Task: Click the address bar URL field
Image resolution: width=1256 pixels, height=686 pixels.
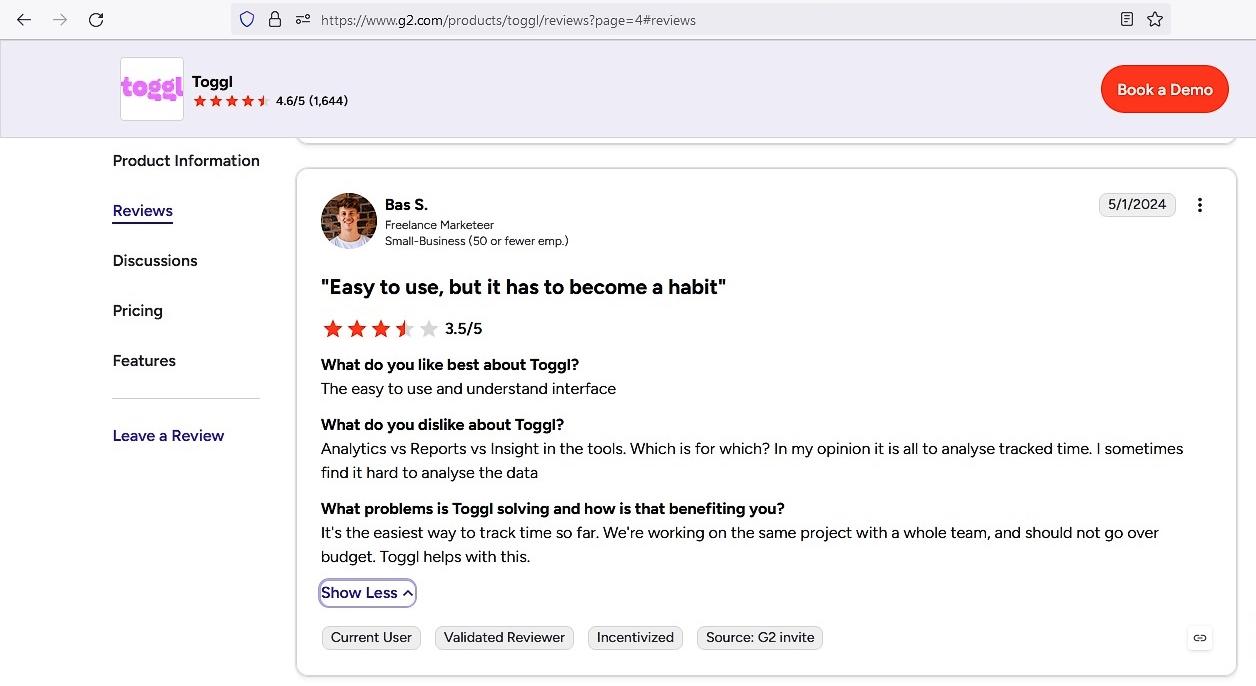Action: [x=700, y=19]
